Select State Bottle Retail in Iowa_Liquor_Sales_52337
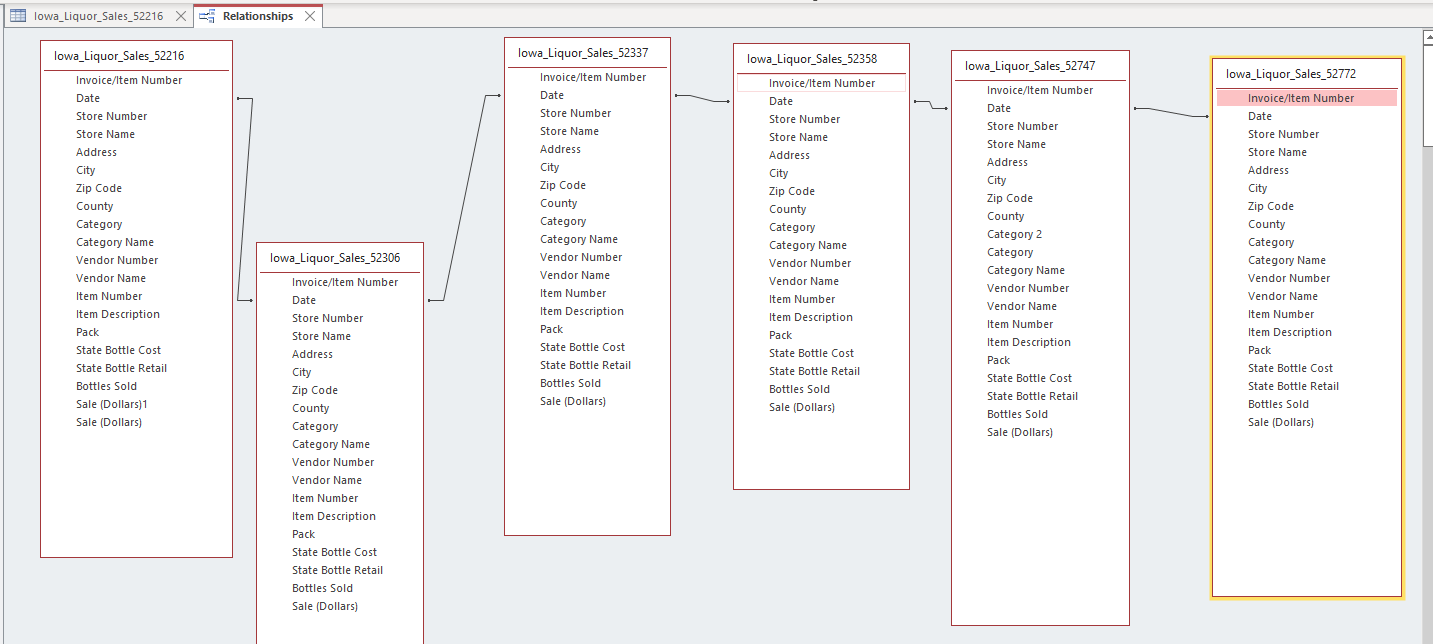This screenshot has height=644, width=1433. coord(586,365)
